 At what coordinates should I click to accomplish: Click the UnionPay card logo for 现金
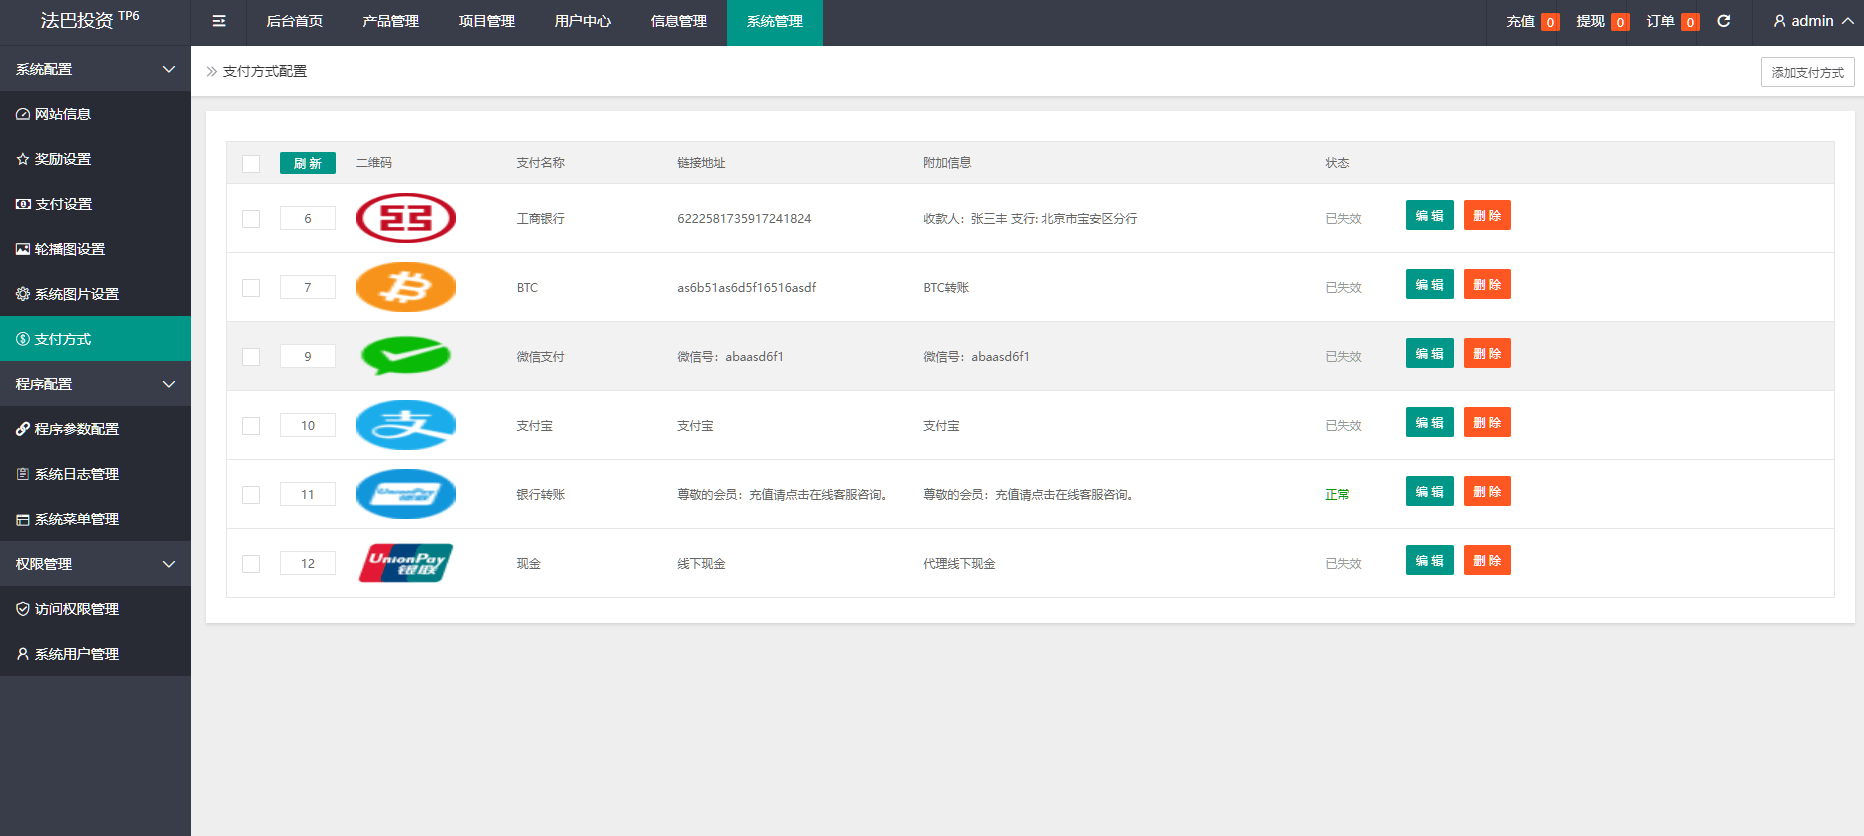406,563
